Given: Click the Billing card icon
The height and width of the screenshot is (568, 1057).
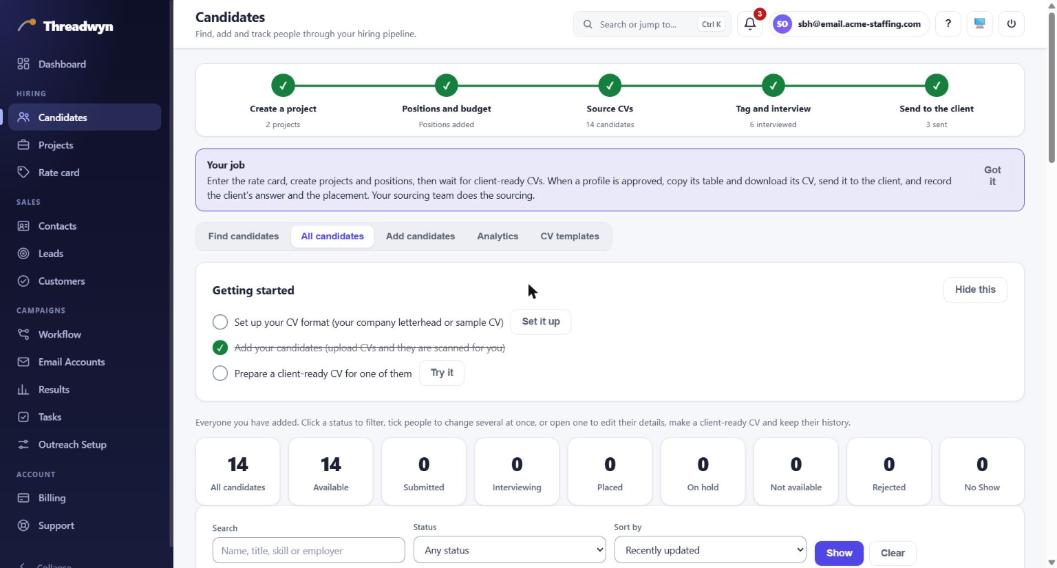Looking at the screenshot, I should tap(24, 498).
